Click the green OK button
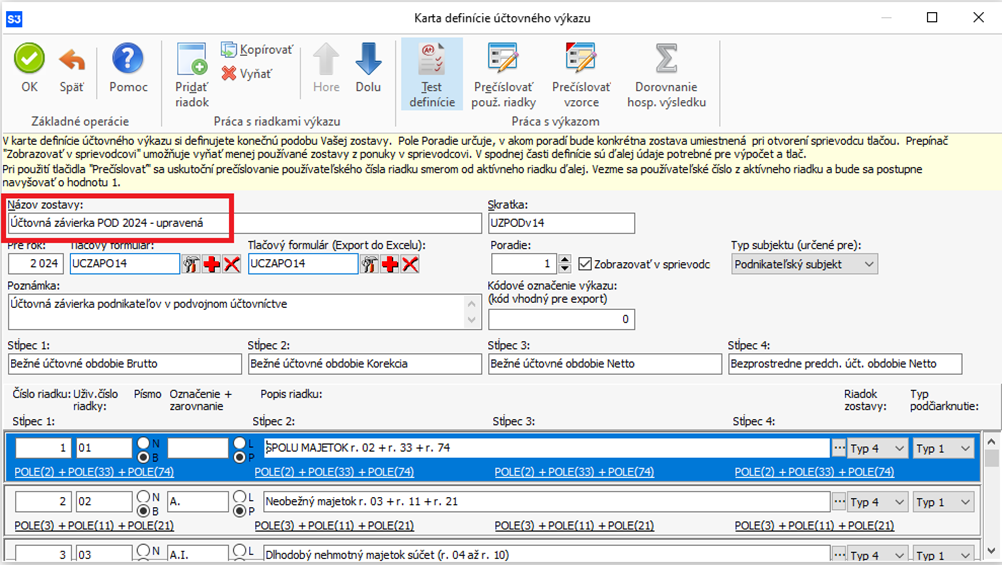This screenshot has width=1002, height=565. [29, 69]
